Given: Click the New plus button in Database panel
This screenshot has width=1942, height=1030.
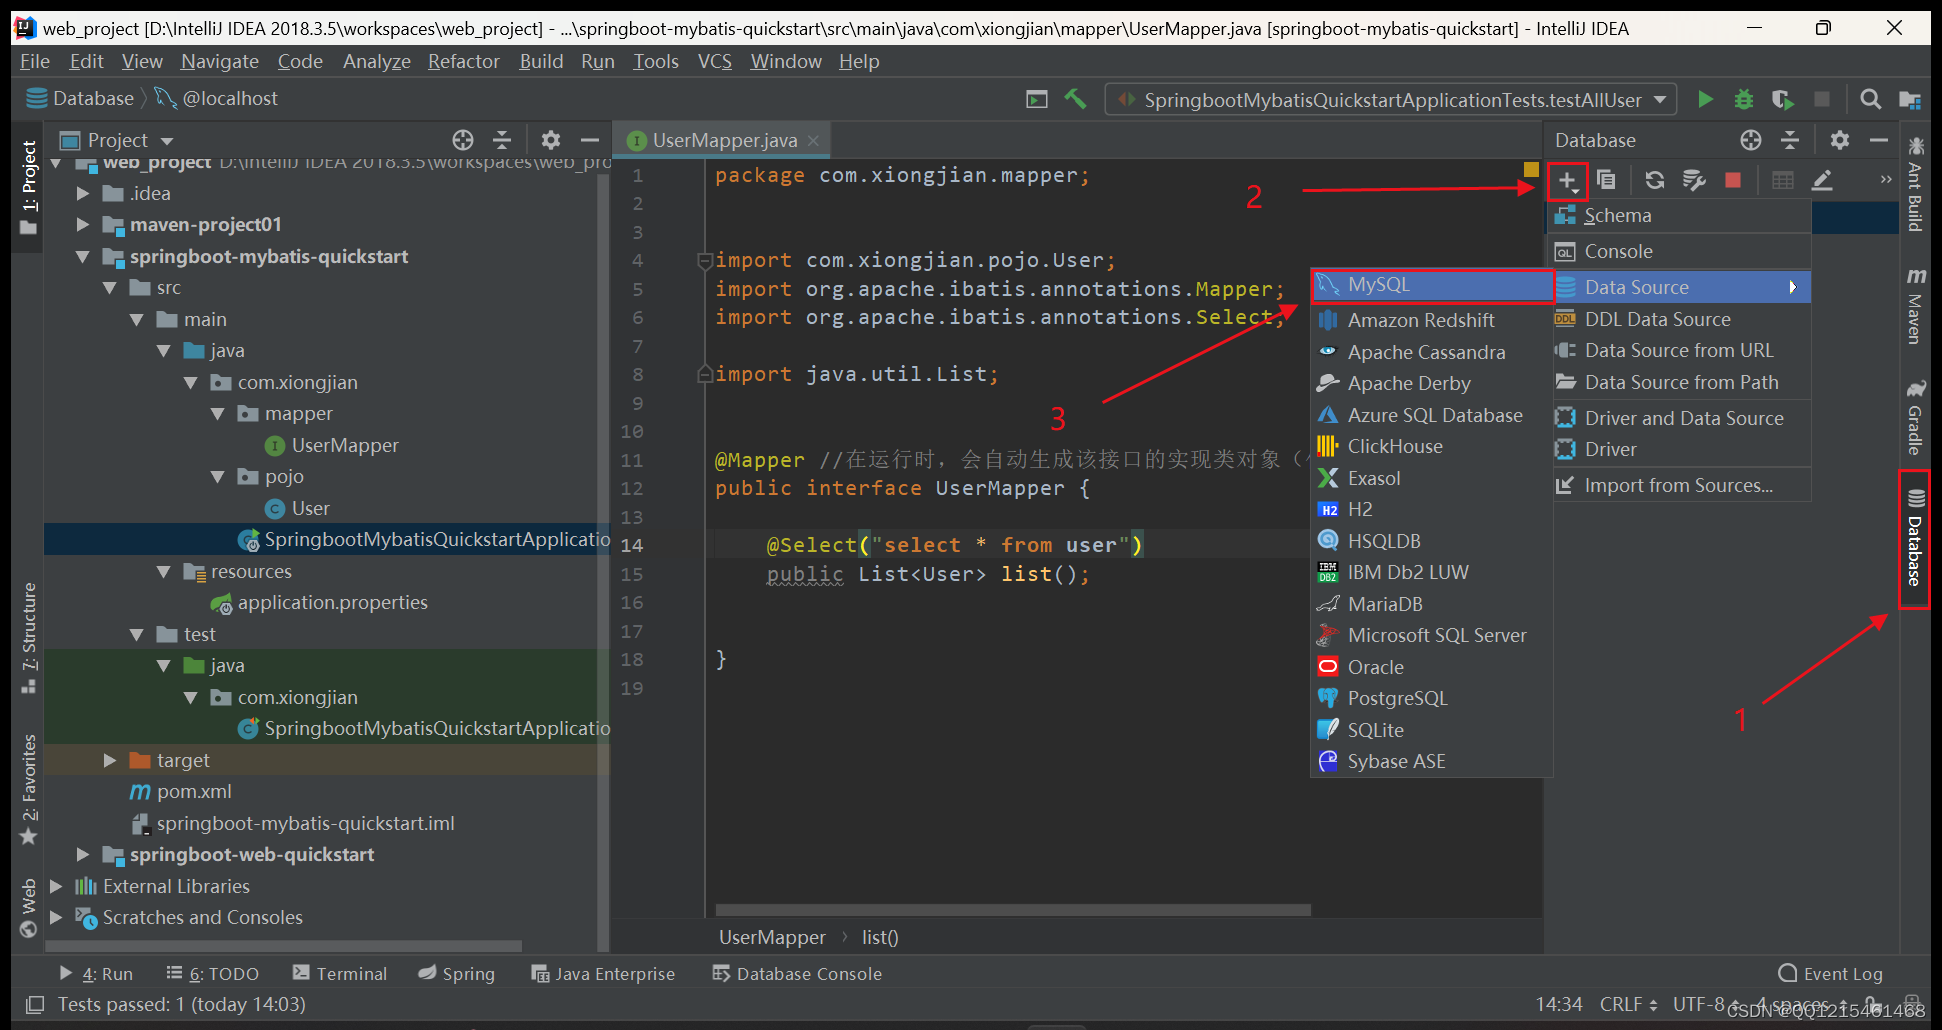Looking at the screenshot, I should pos(1567,181).
